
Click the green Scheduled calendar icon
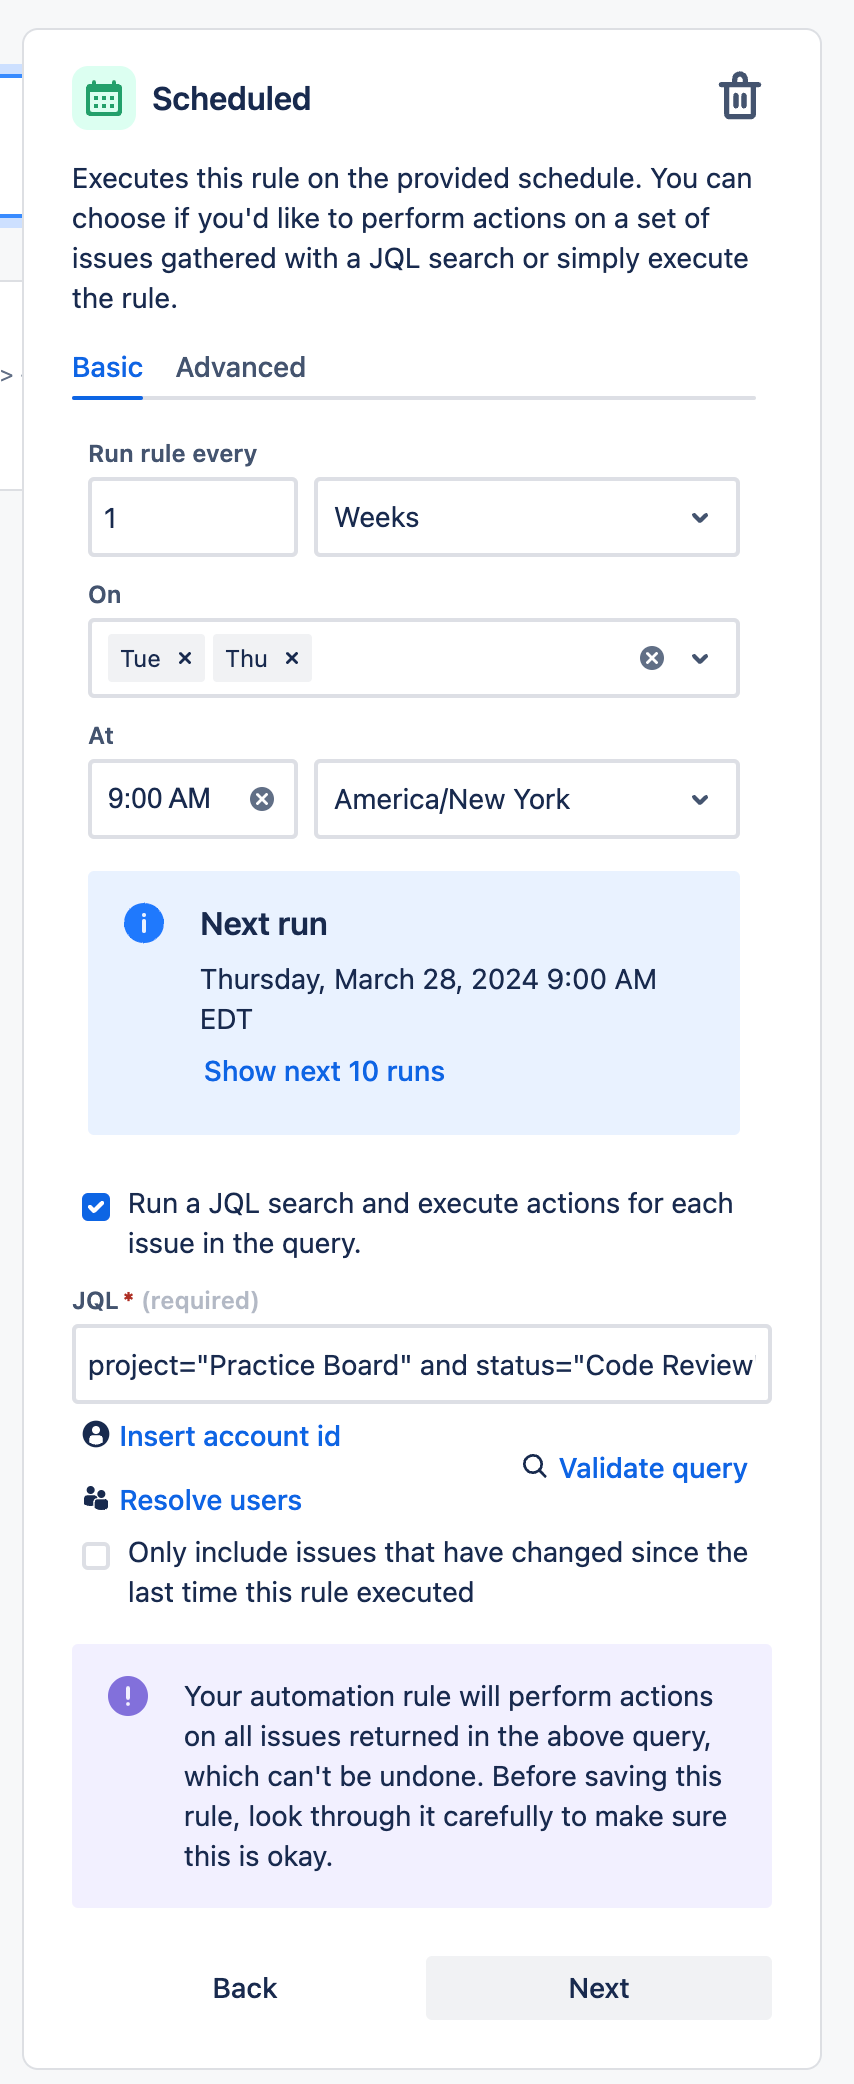pos(104,98)
